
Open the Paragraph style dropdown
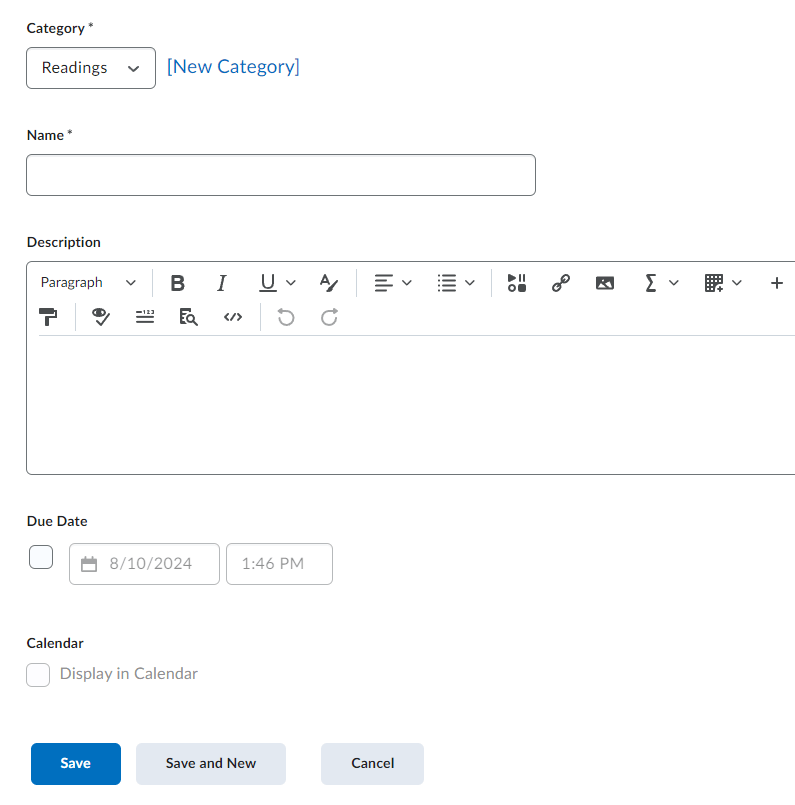pos(87,282)
